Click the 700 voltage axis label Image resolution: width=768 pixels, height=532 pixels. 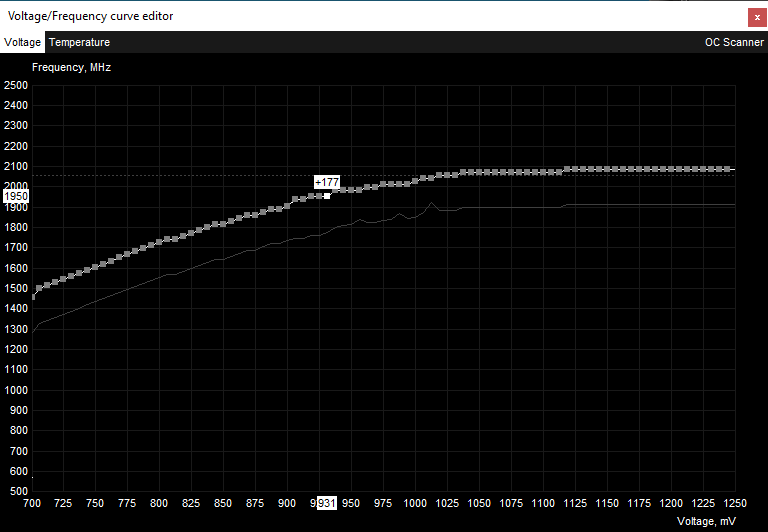(32, 503)
